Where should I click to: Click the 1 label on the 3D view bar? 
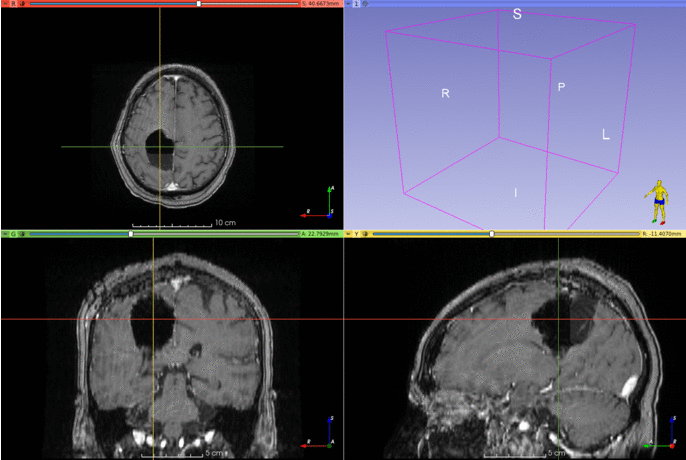357,4
